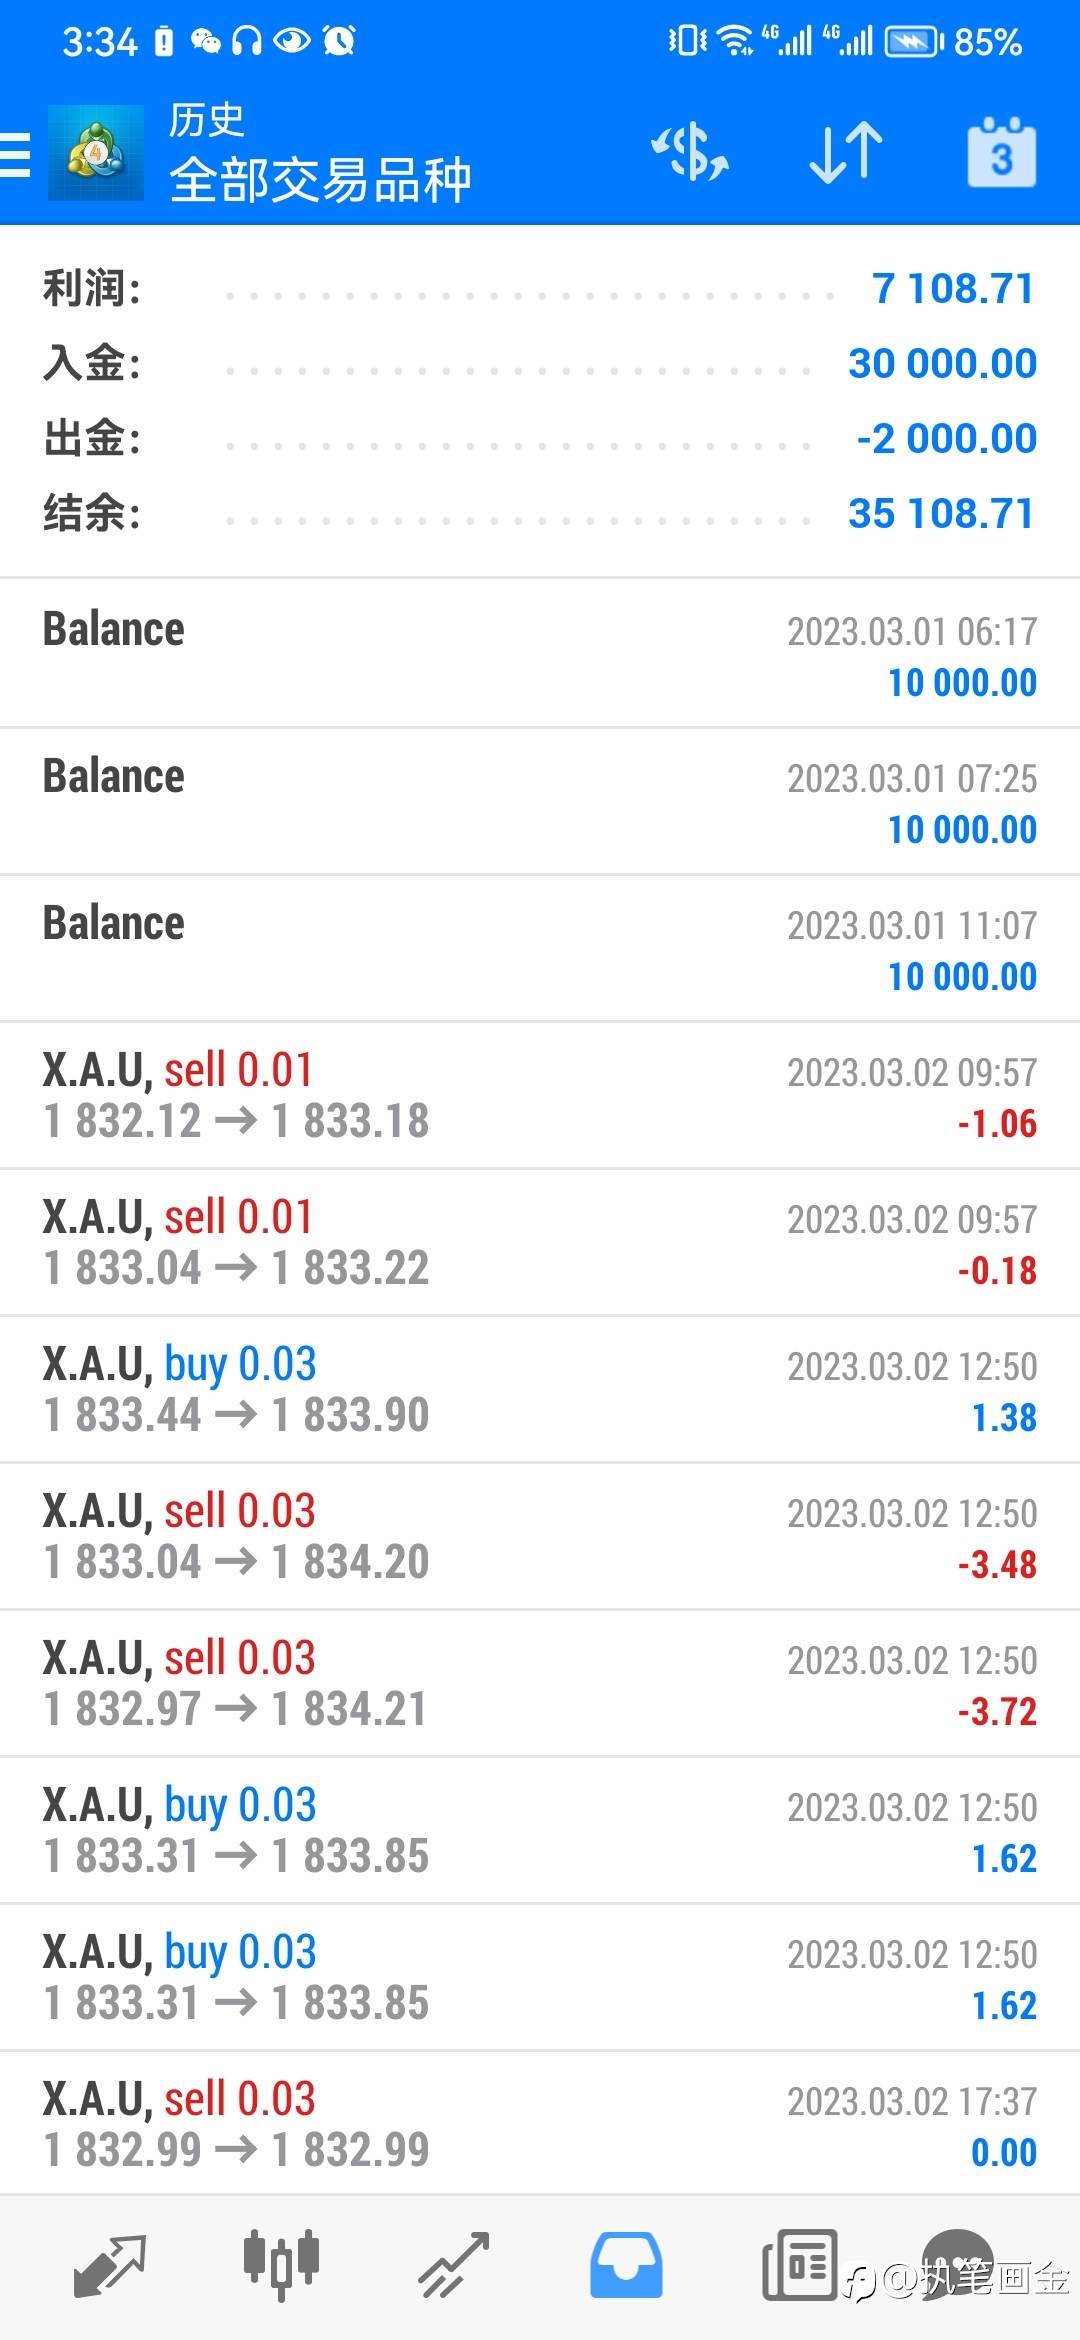Viewport: 1080px width, 2340px height.
Task: Select the History inbox tab
Action: coord(626,2265)
